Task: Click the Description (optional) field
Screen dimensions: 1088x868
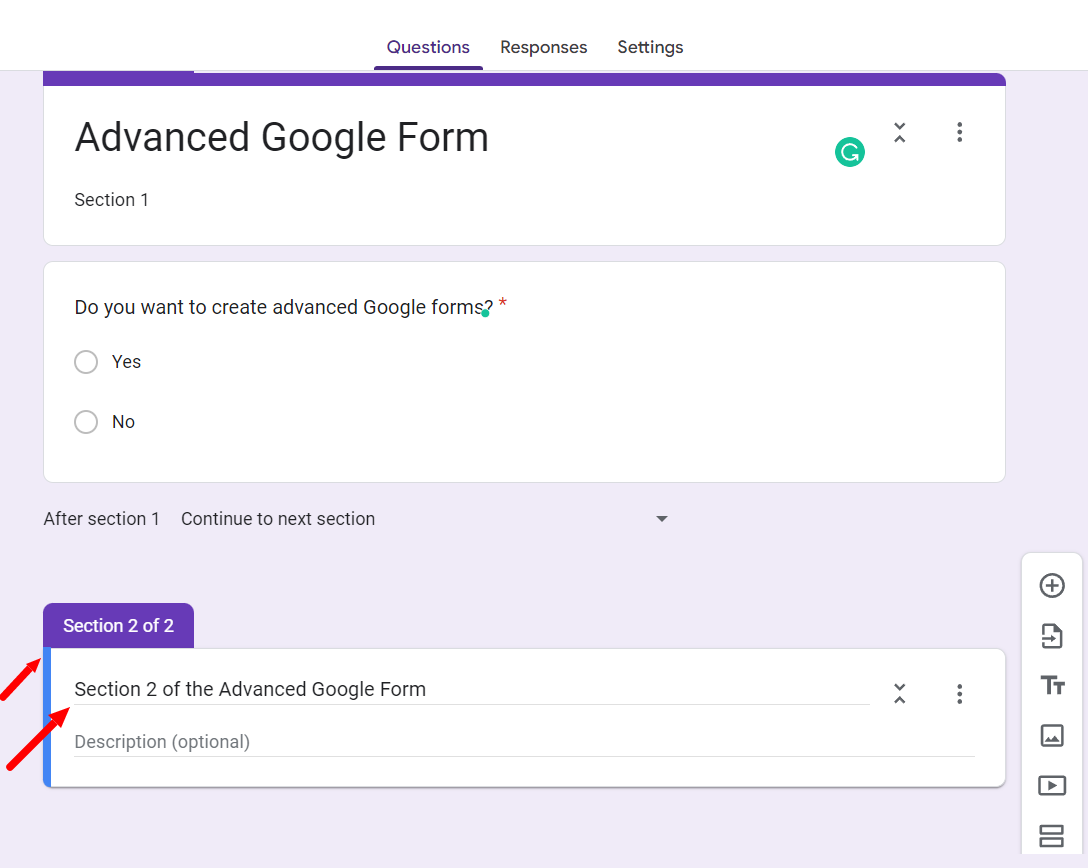Action: point(525,742)
